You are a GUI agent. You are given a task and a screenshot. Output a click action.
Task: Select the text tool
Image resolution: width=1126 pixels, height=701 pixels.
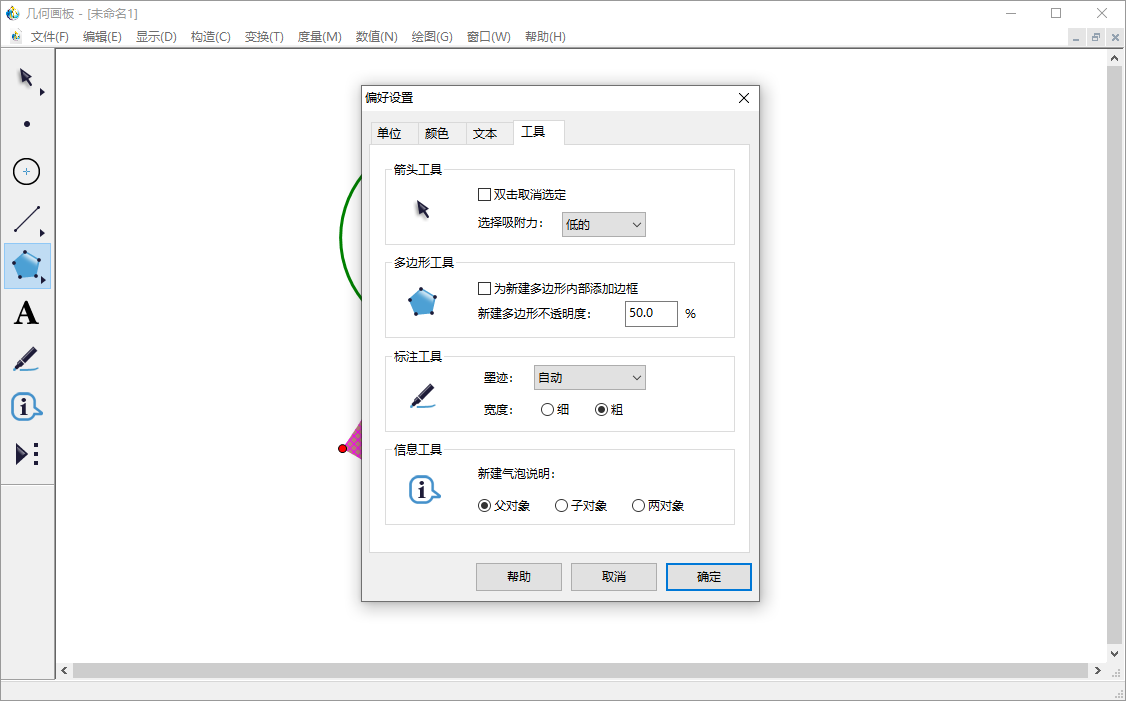tap(27, 313)
